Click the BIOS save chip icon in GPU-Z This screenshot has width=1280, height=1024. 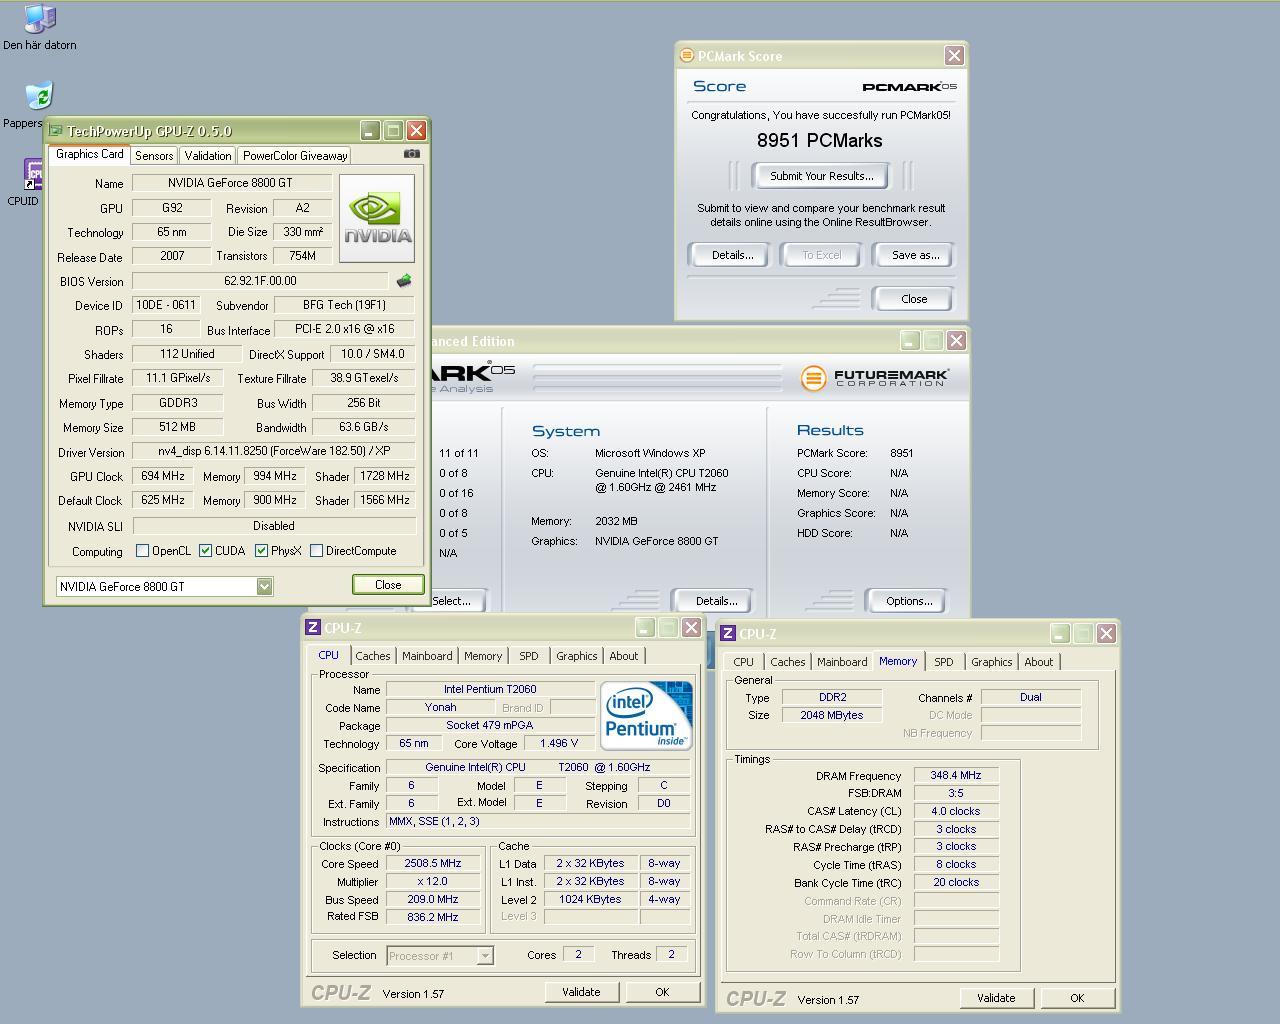click(404, 281)
